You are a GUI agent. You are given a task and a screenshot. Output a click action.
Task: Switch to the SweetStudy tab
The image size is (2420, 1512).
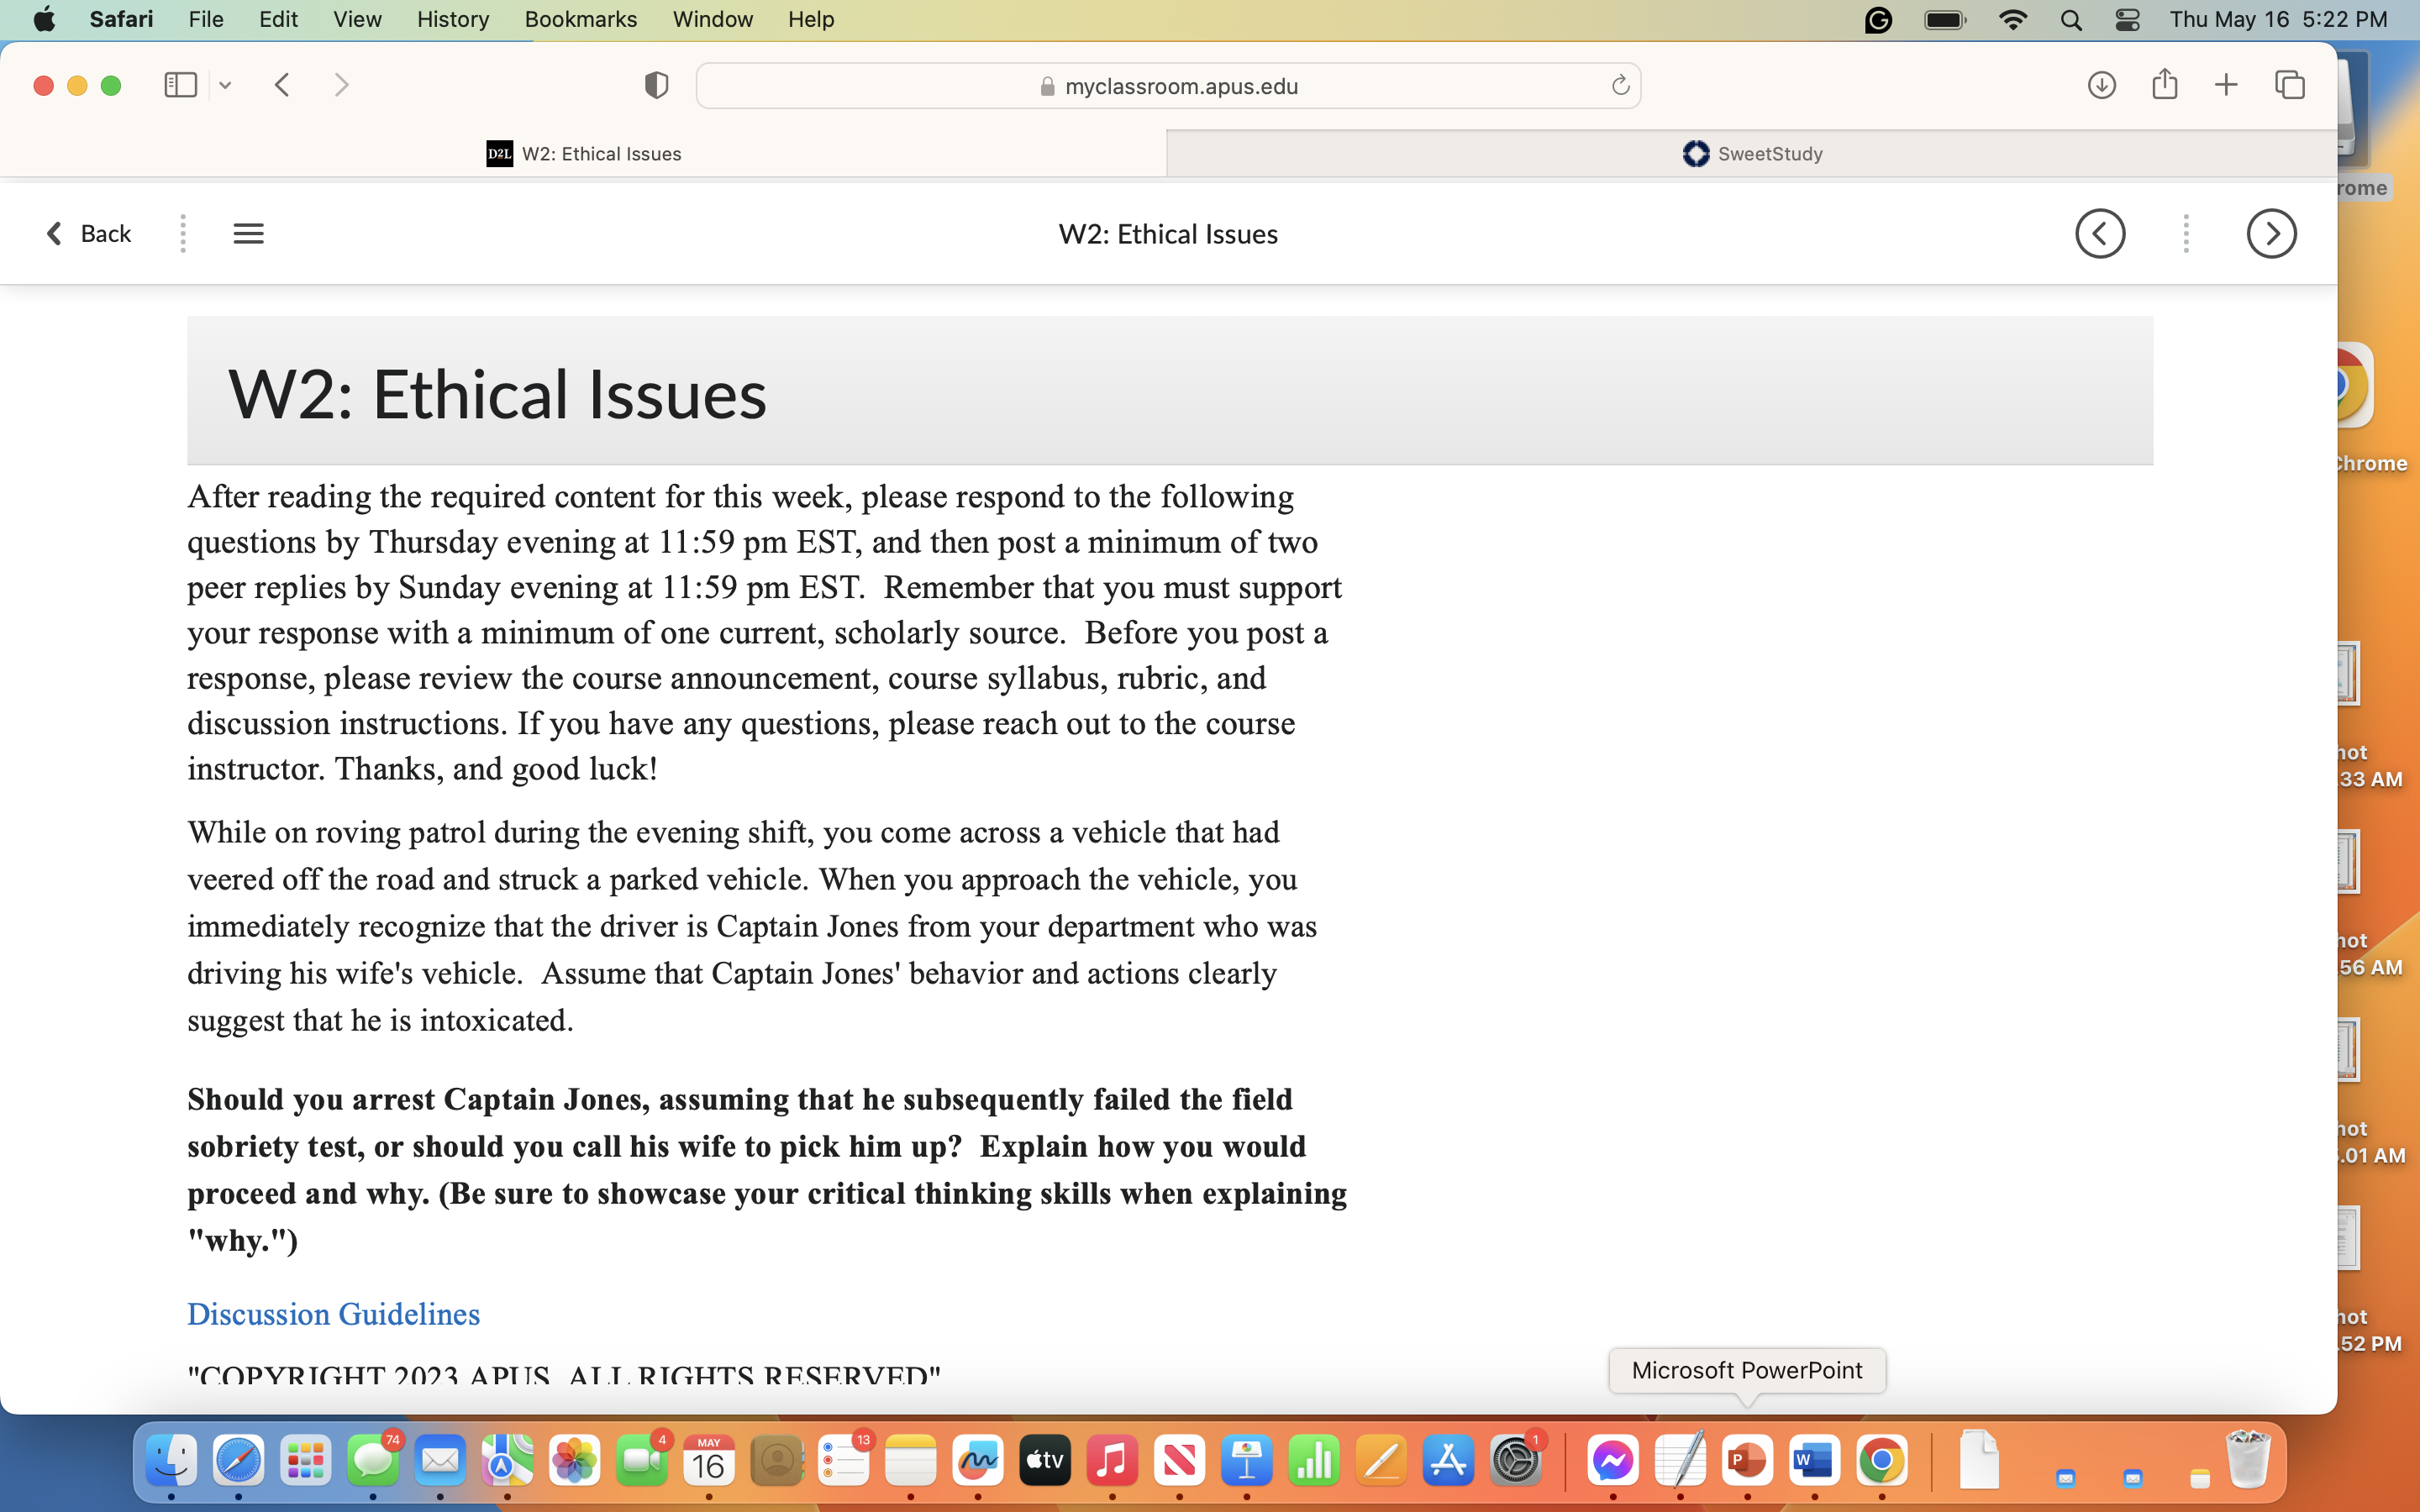click(x=1752, y=154)
